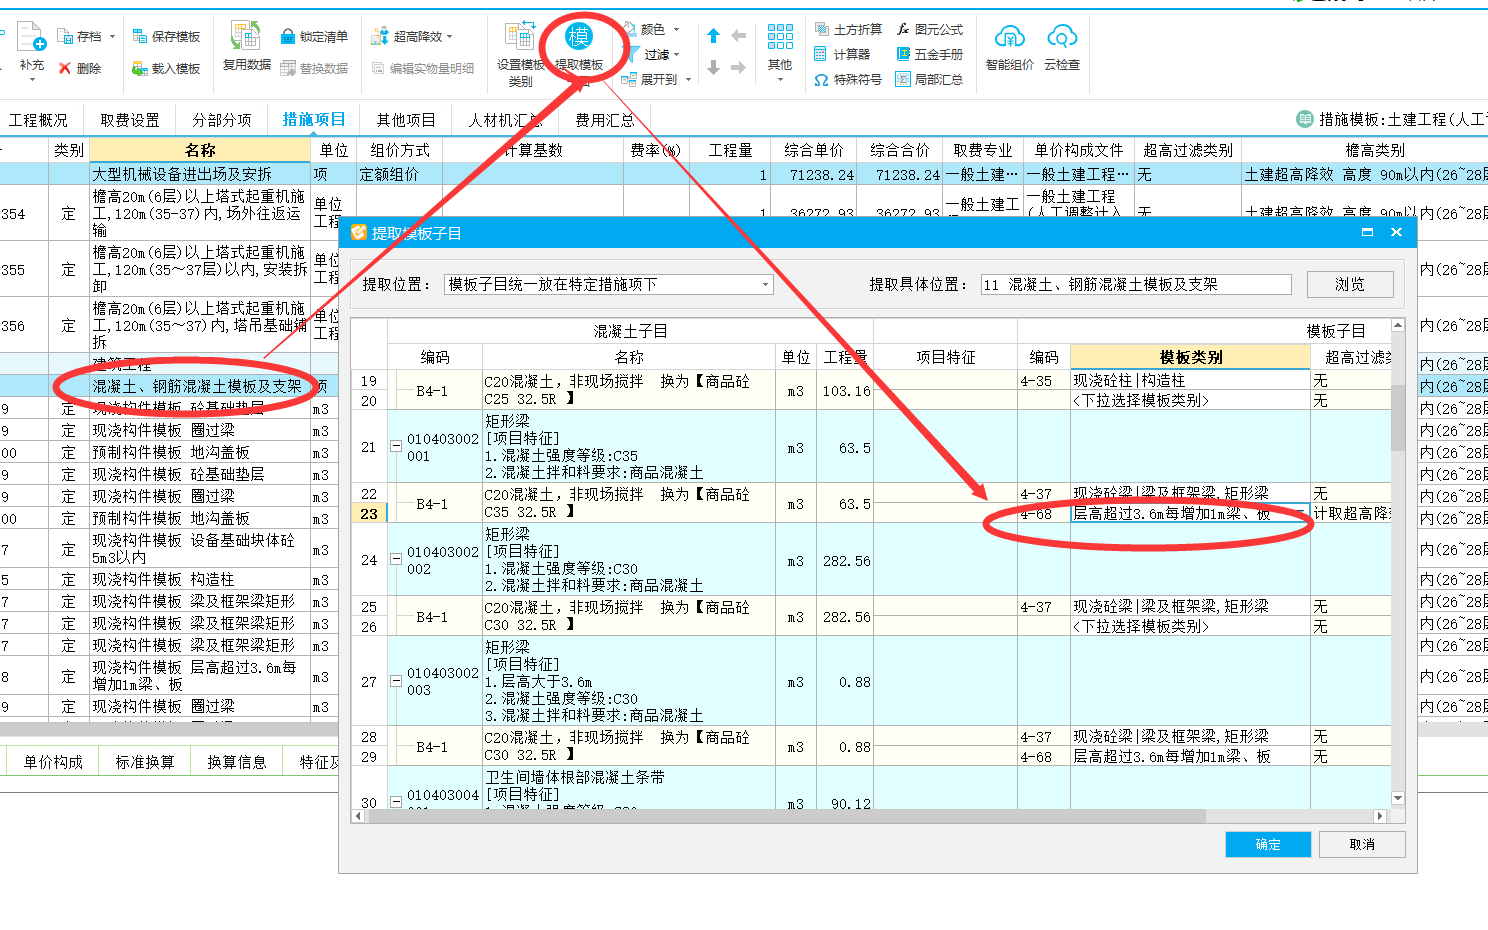Click the 锁定清单 lock icon
The height and width of the screenshot is (930, 1488).
[x=288, y=37]
